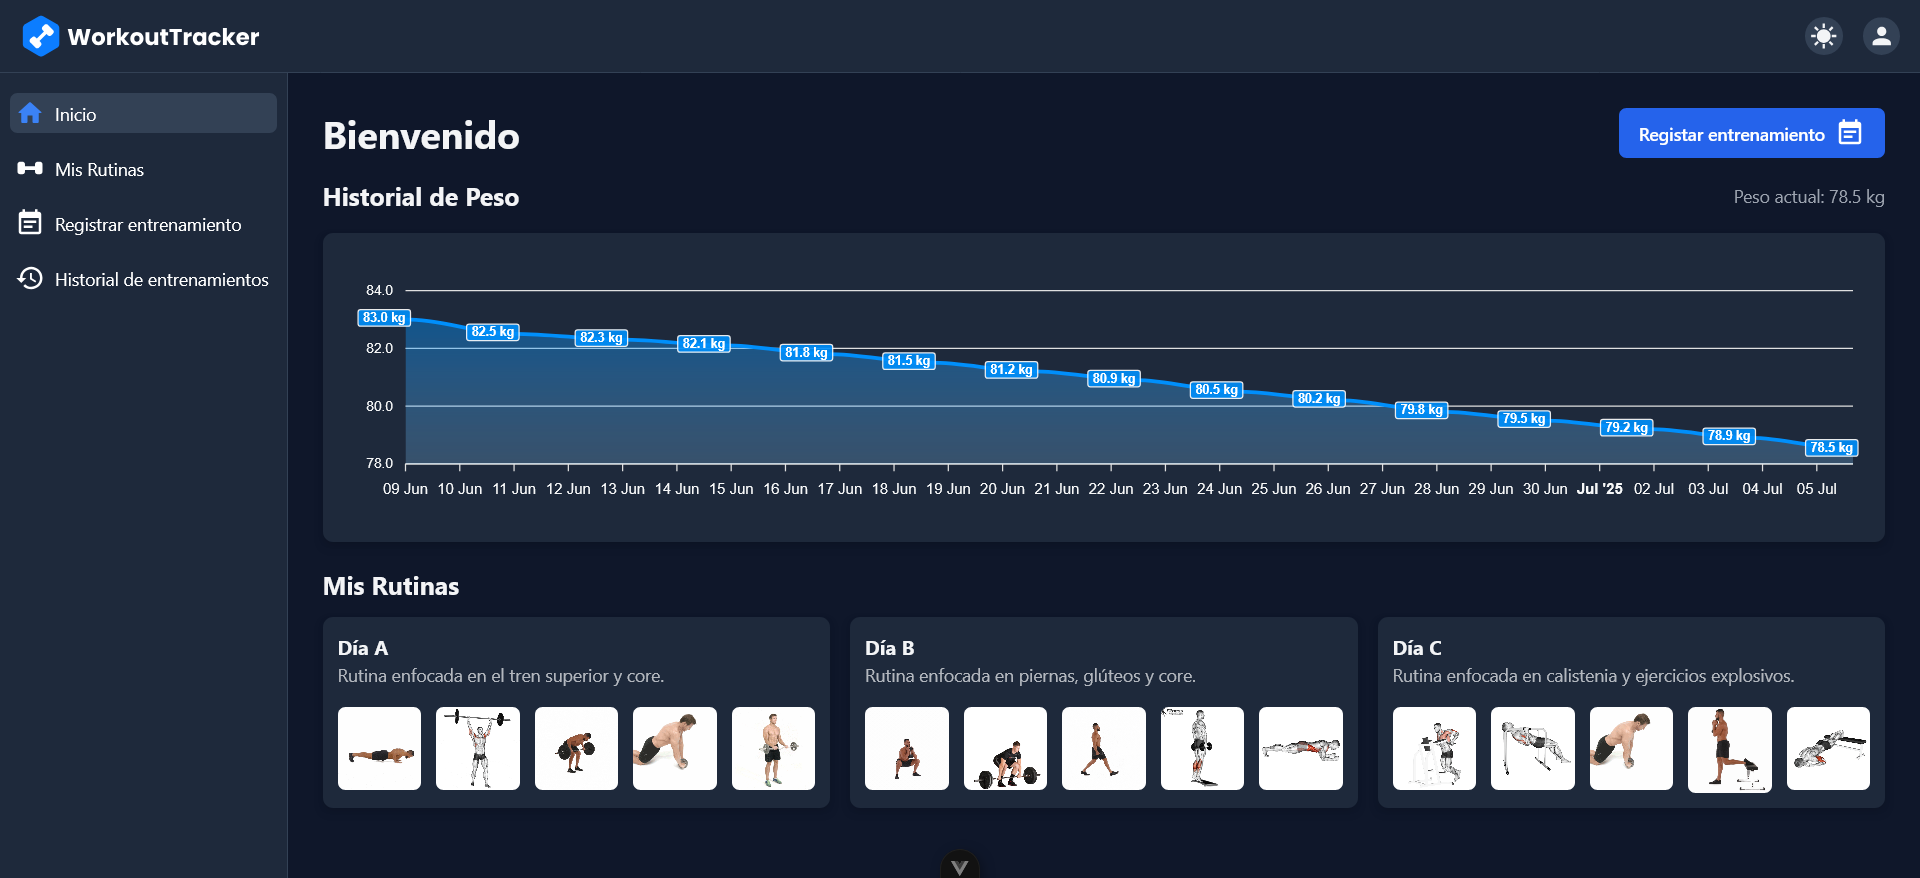
Task: Click the 84.0 y-axis value
Action: [x=379, y=290]
